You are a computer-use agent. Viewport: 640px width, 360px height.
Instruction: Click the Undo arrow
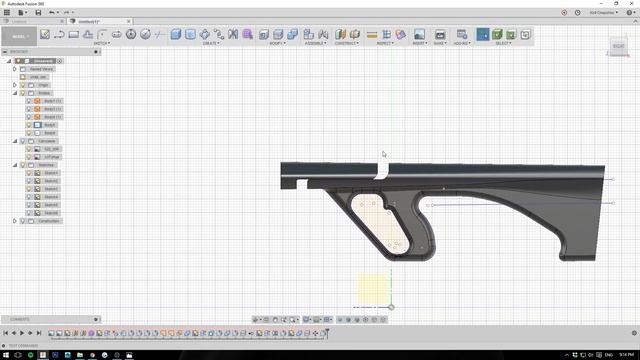pyautogui.click(x=51, y=13)
